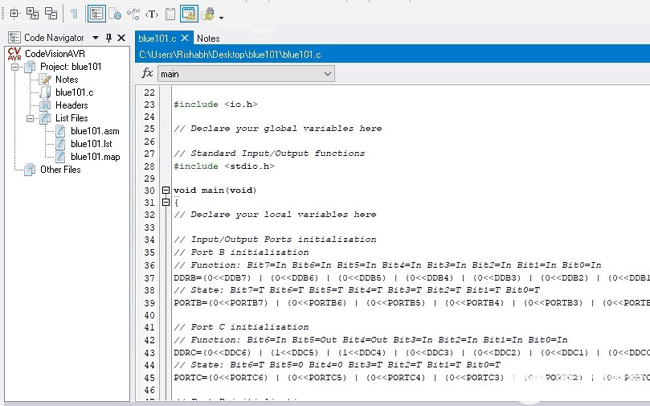Click the collapse all folds toolbar icon

(x=51, y=14)
